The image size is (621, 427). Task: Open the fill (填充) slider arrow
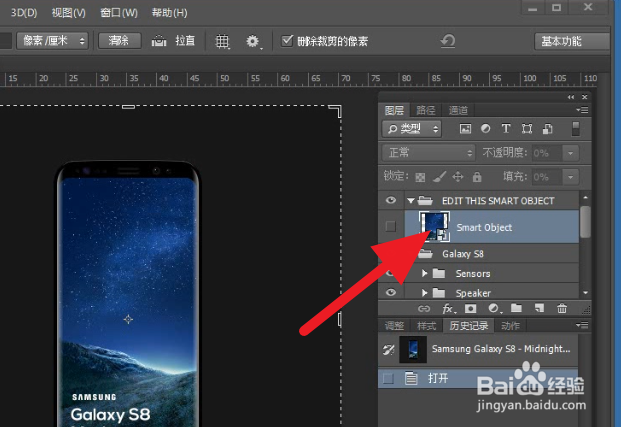click(x=571, y=177)
